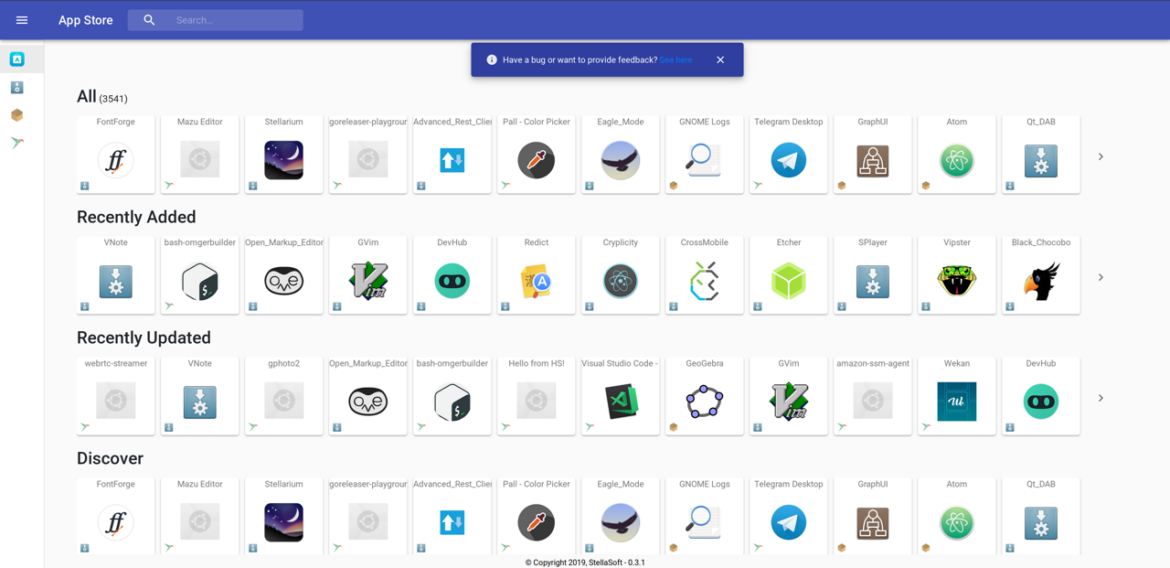Open the hamburger menu in the header
The height and width of the screenshot is (568, 1170).
tap(22, 20)
